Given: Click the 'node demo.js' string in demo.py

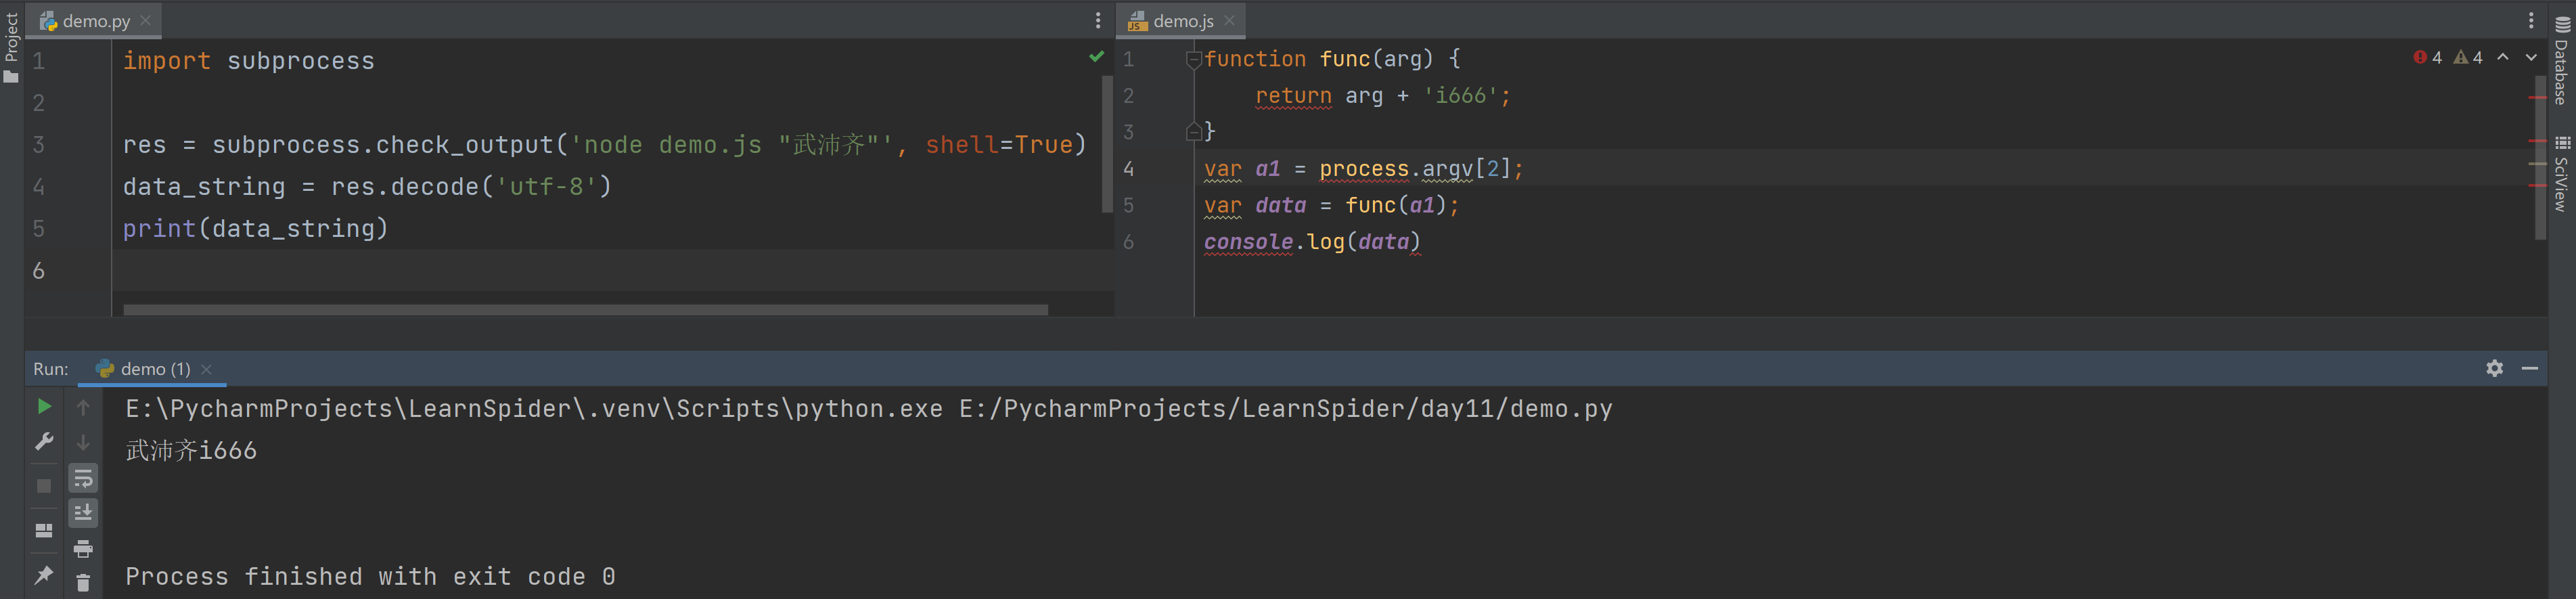Looking at the screenshot, I should (672, 145).
